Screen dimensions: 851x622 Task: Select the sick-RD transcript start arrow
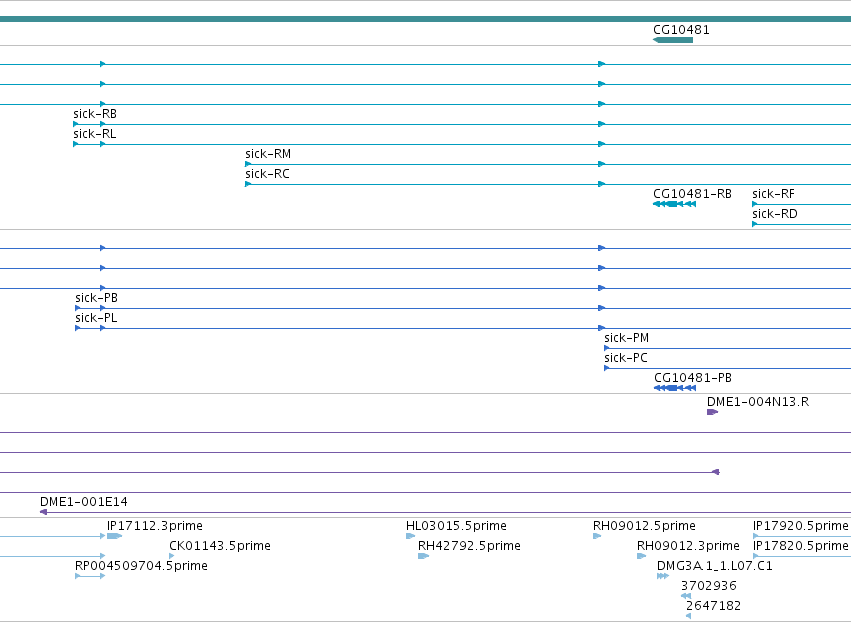pos(755,224)
